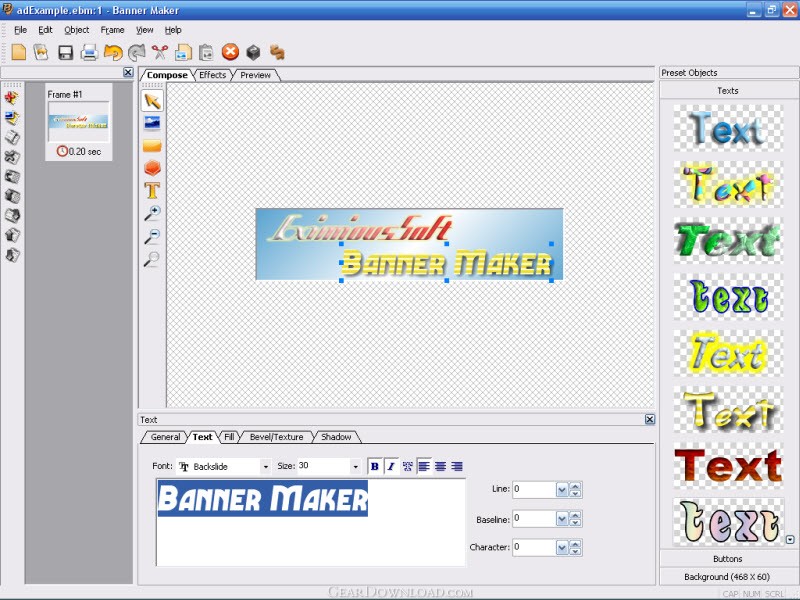Switch to the Effects tab
This screenshot has height=600, width=800.
pyautogui.click(x=212, y=75)
